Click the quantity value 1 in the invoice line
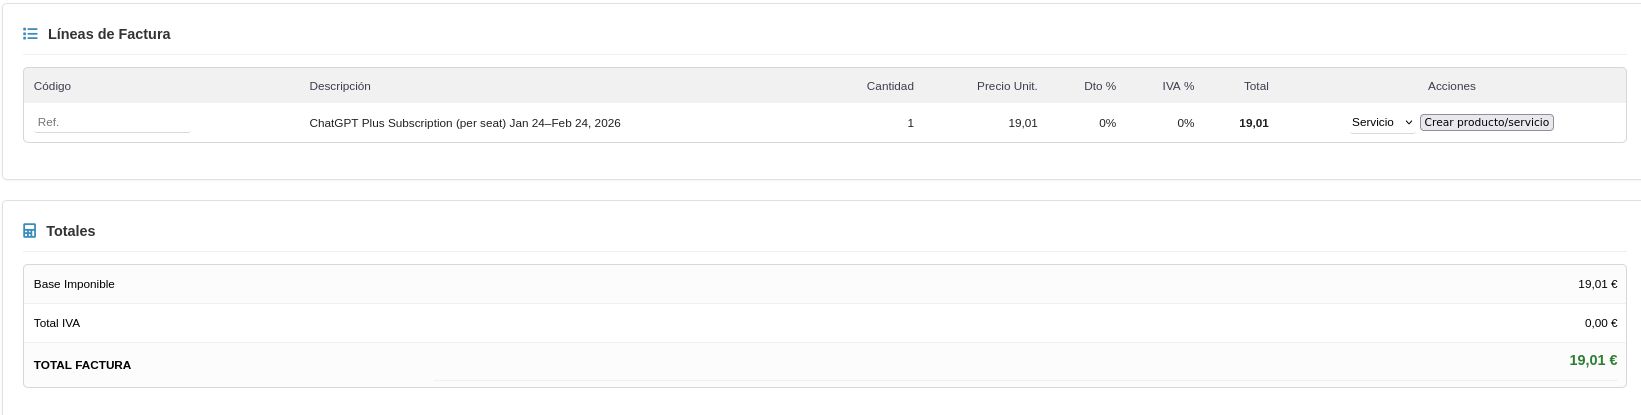This screenshot has width=1641, height=415. [910, 123]
